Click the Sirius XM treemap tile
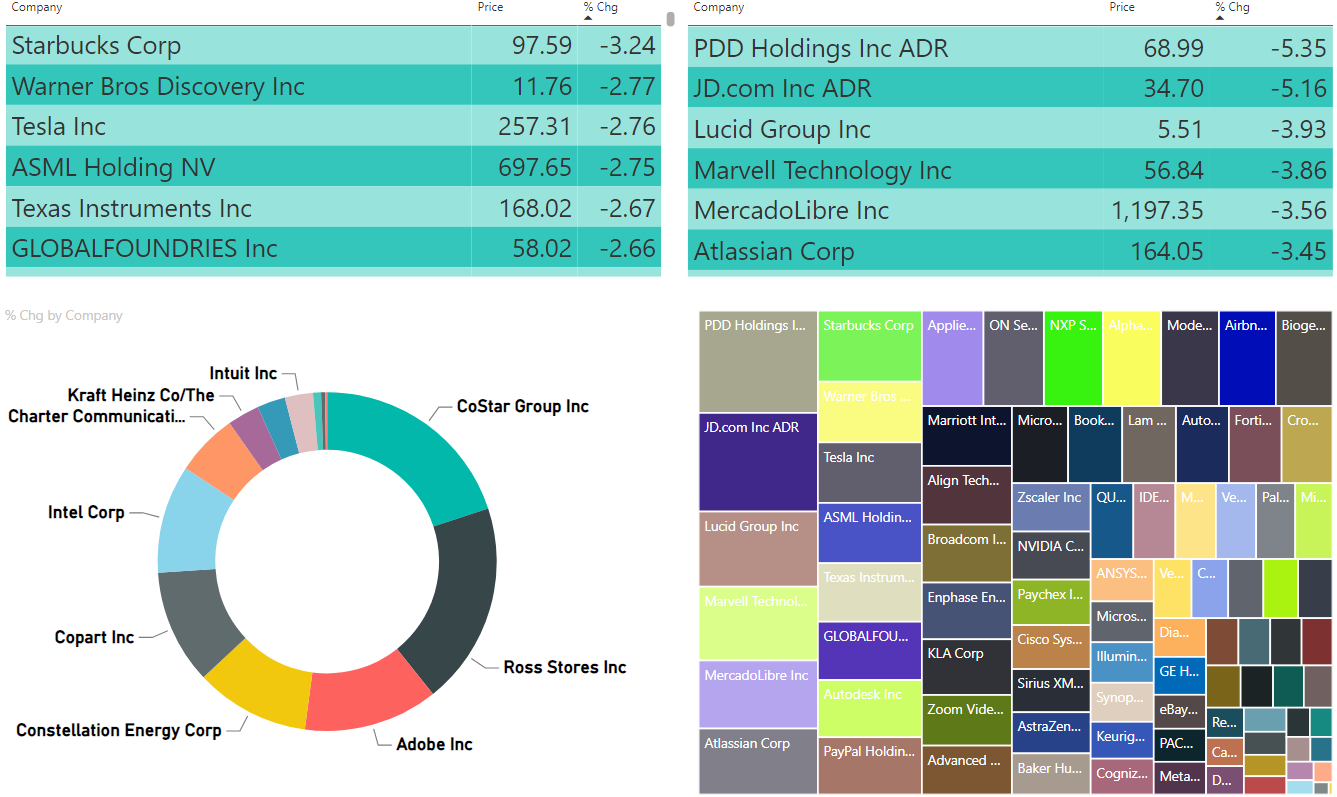The width and height of the screenshot is (1337, 797). click(1050, 690)
